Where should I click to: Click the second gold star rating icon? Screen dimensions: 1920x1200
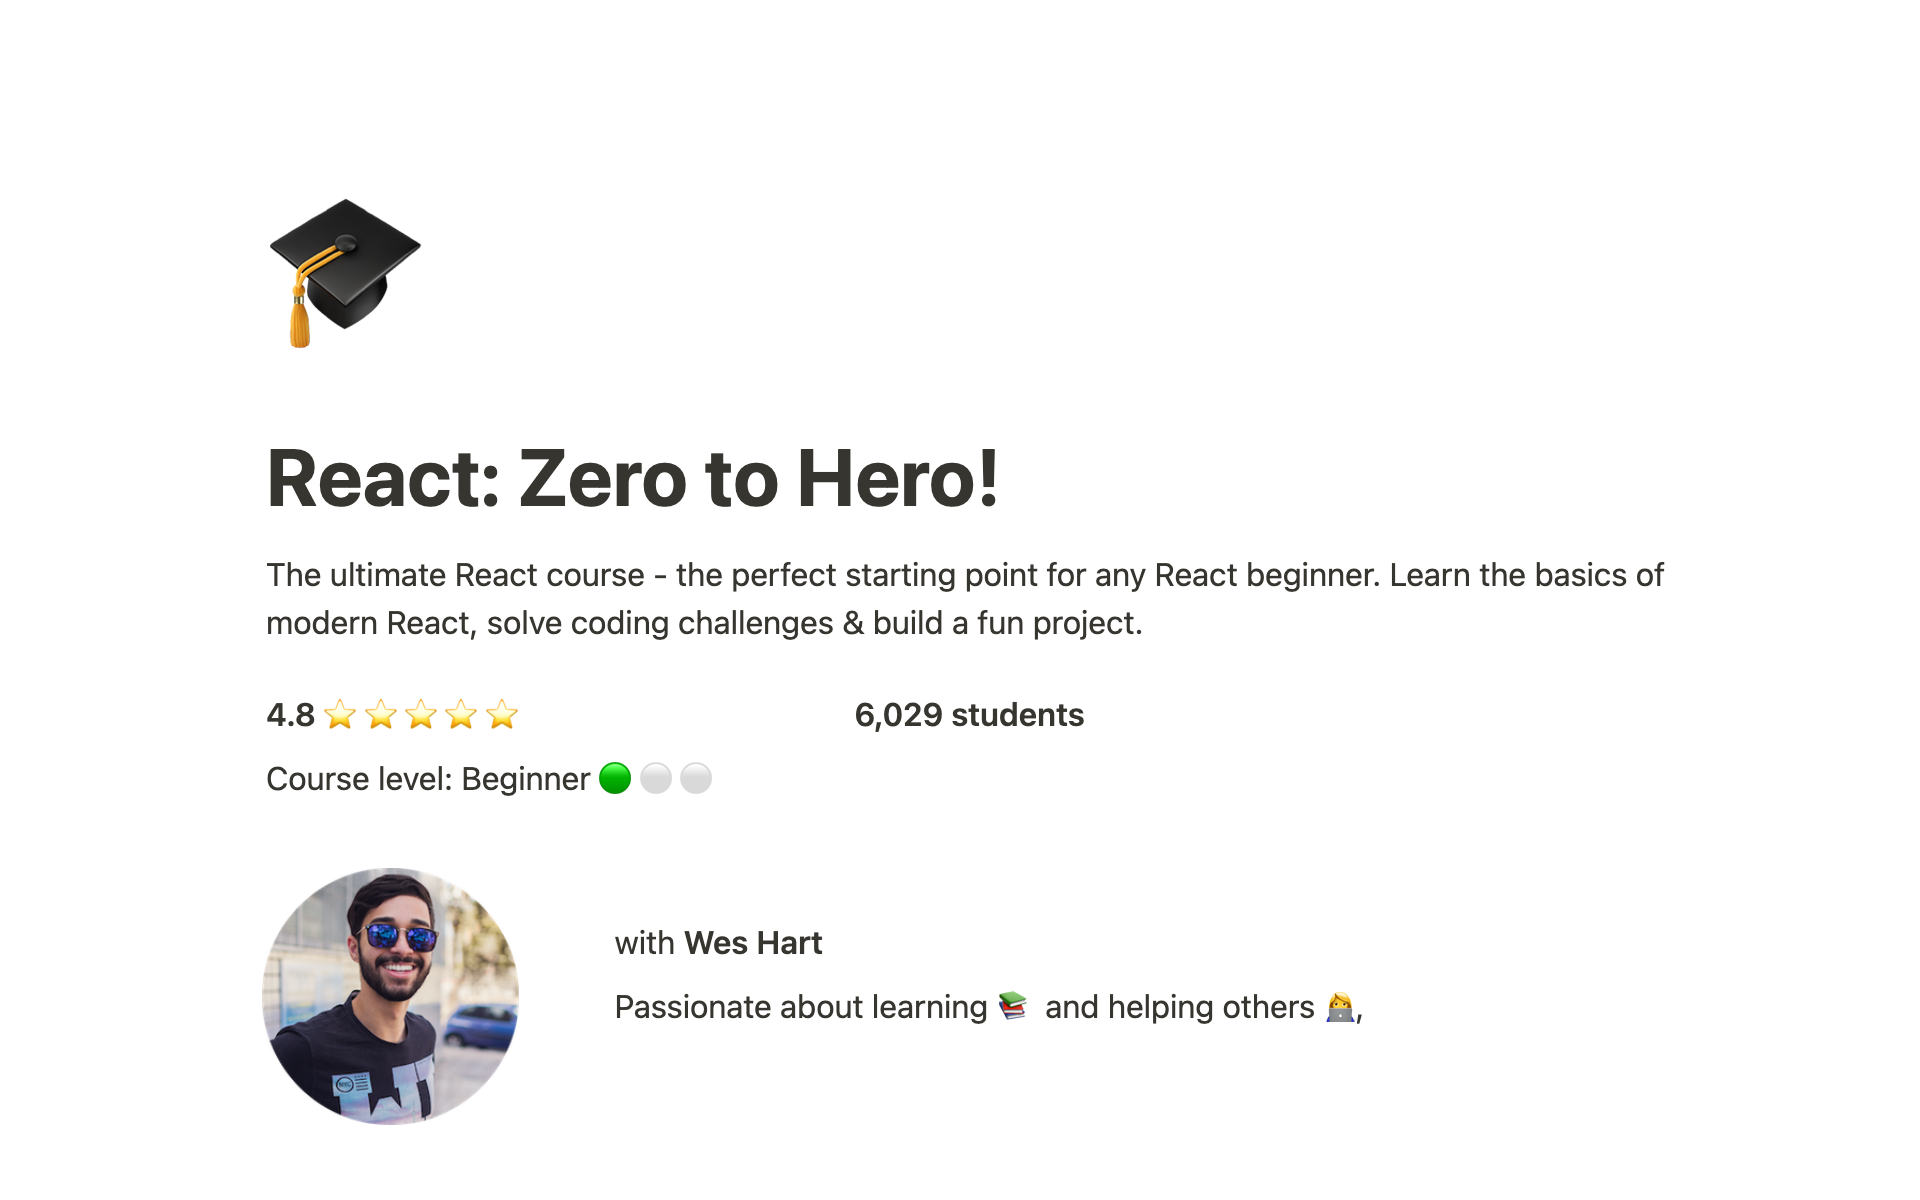click(383, 715)
